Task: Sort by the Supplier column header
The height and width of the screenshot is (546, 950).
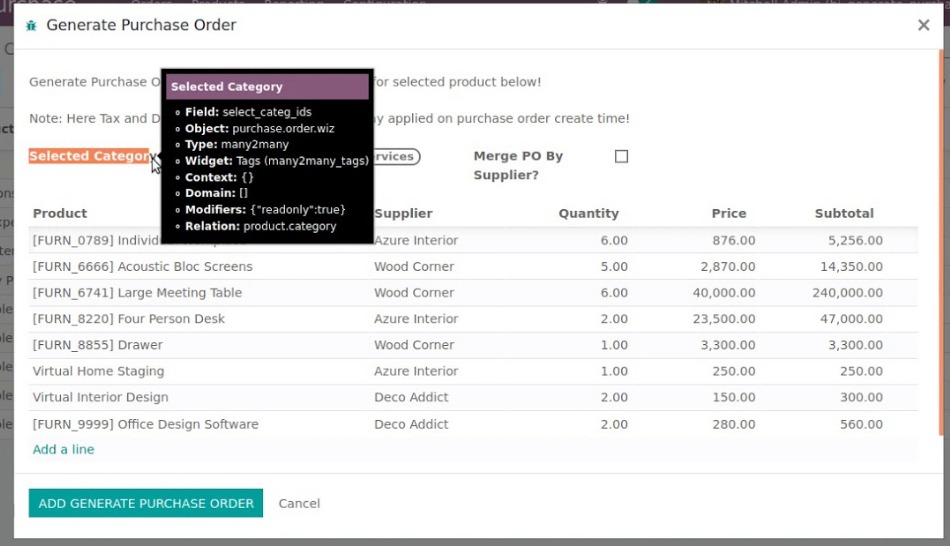Action: click(x=403, y=213)
